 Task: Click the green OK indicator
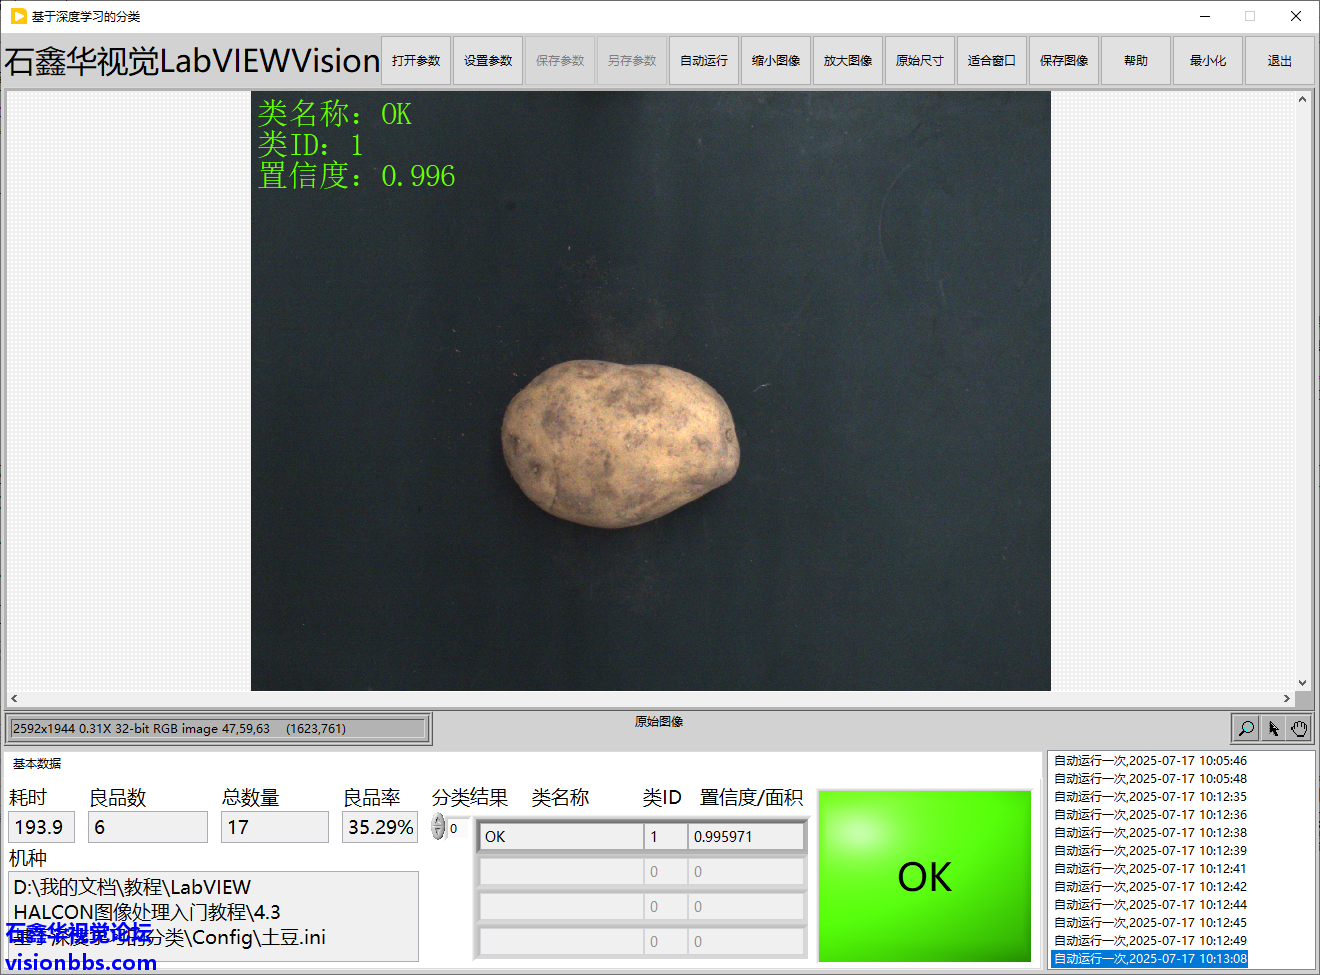[x=924, y=876]
